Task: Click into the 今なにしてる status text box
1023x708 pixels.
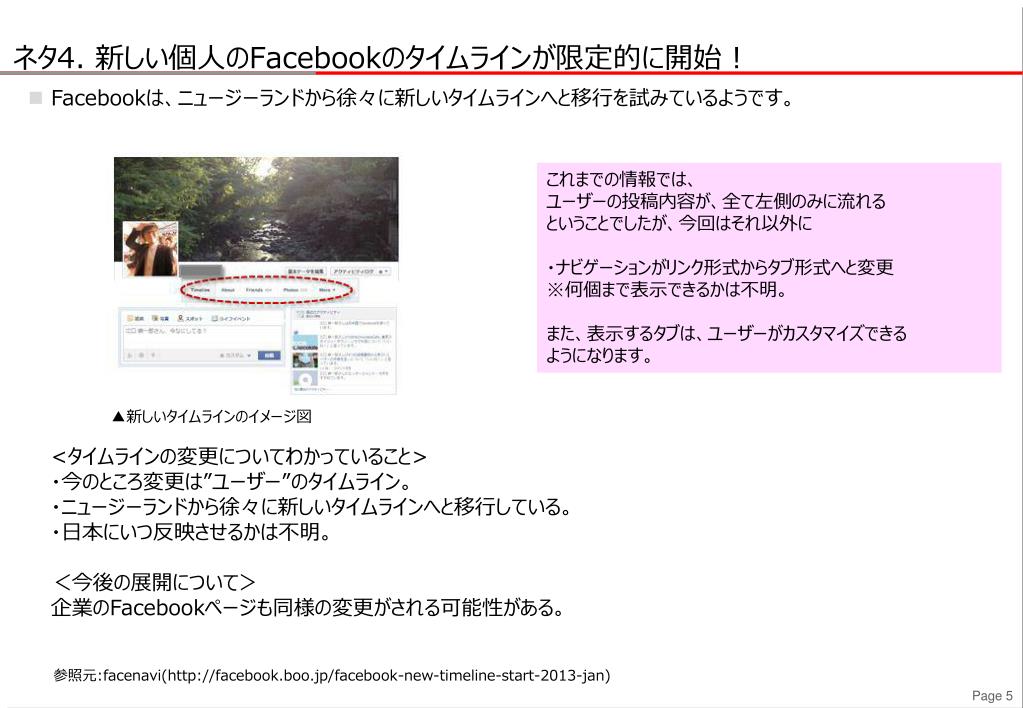Action: [203, 337]
